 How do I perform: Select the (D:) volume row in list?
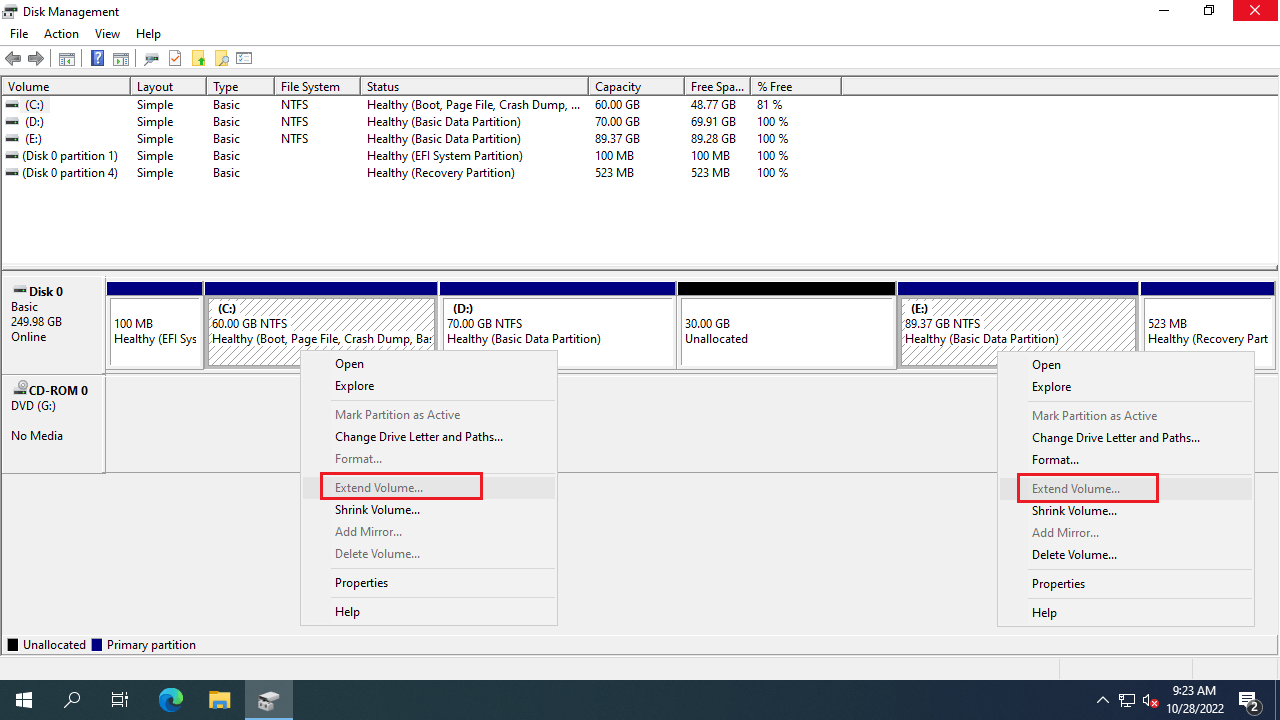pos(36,122)
